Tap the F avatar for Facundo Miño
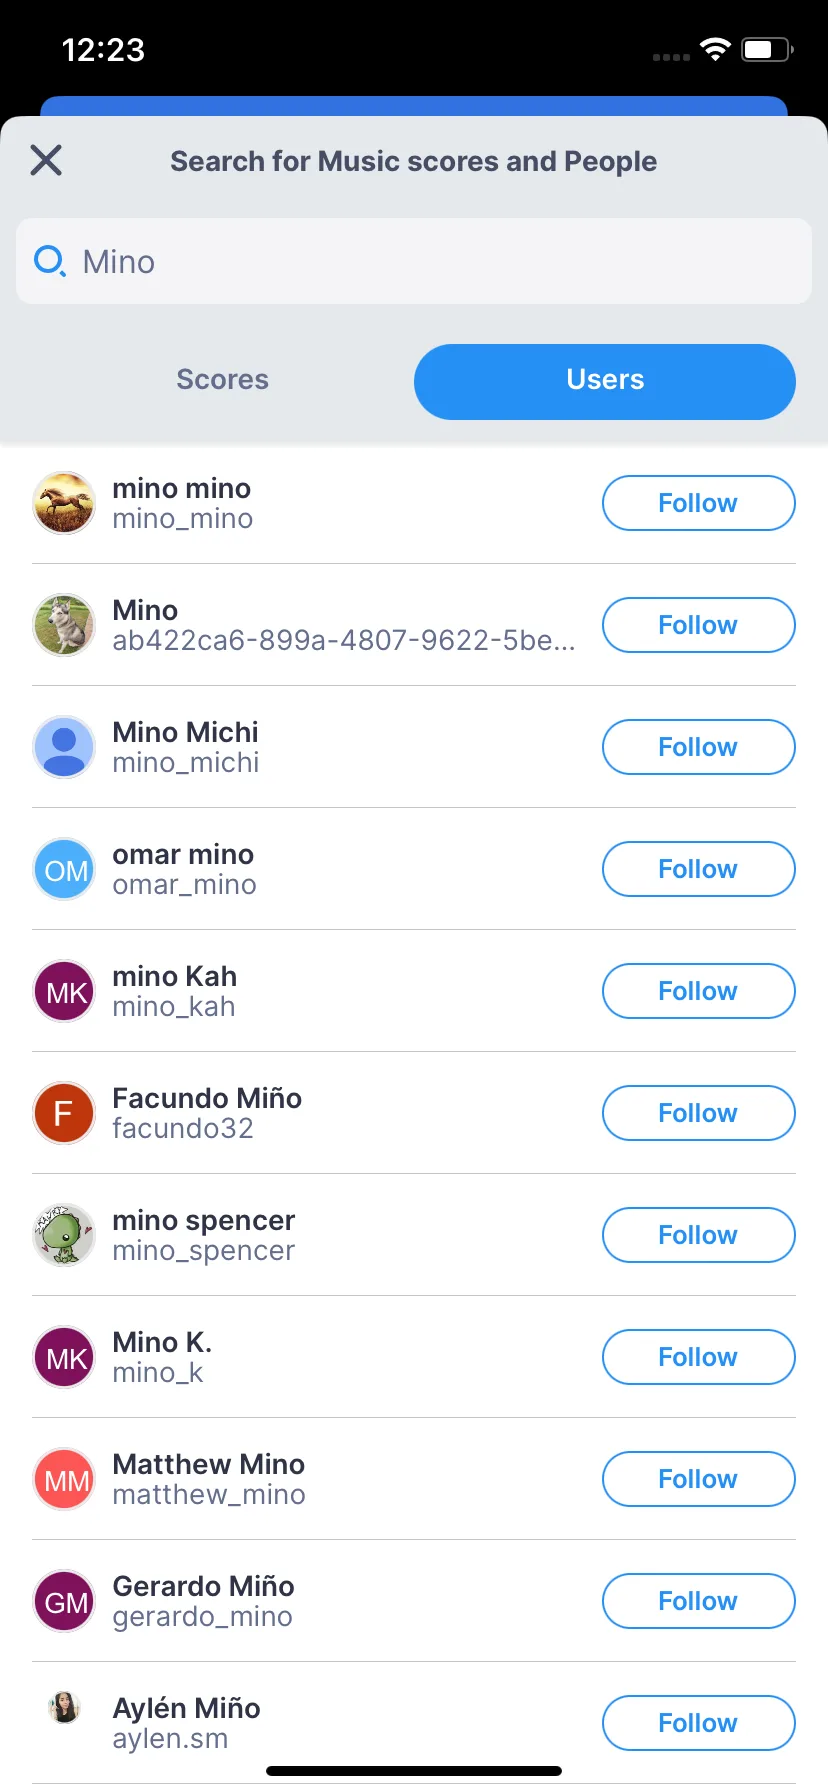Viewport: 828px width, 1792px height. (x=64, y=1113)
